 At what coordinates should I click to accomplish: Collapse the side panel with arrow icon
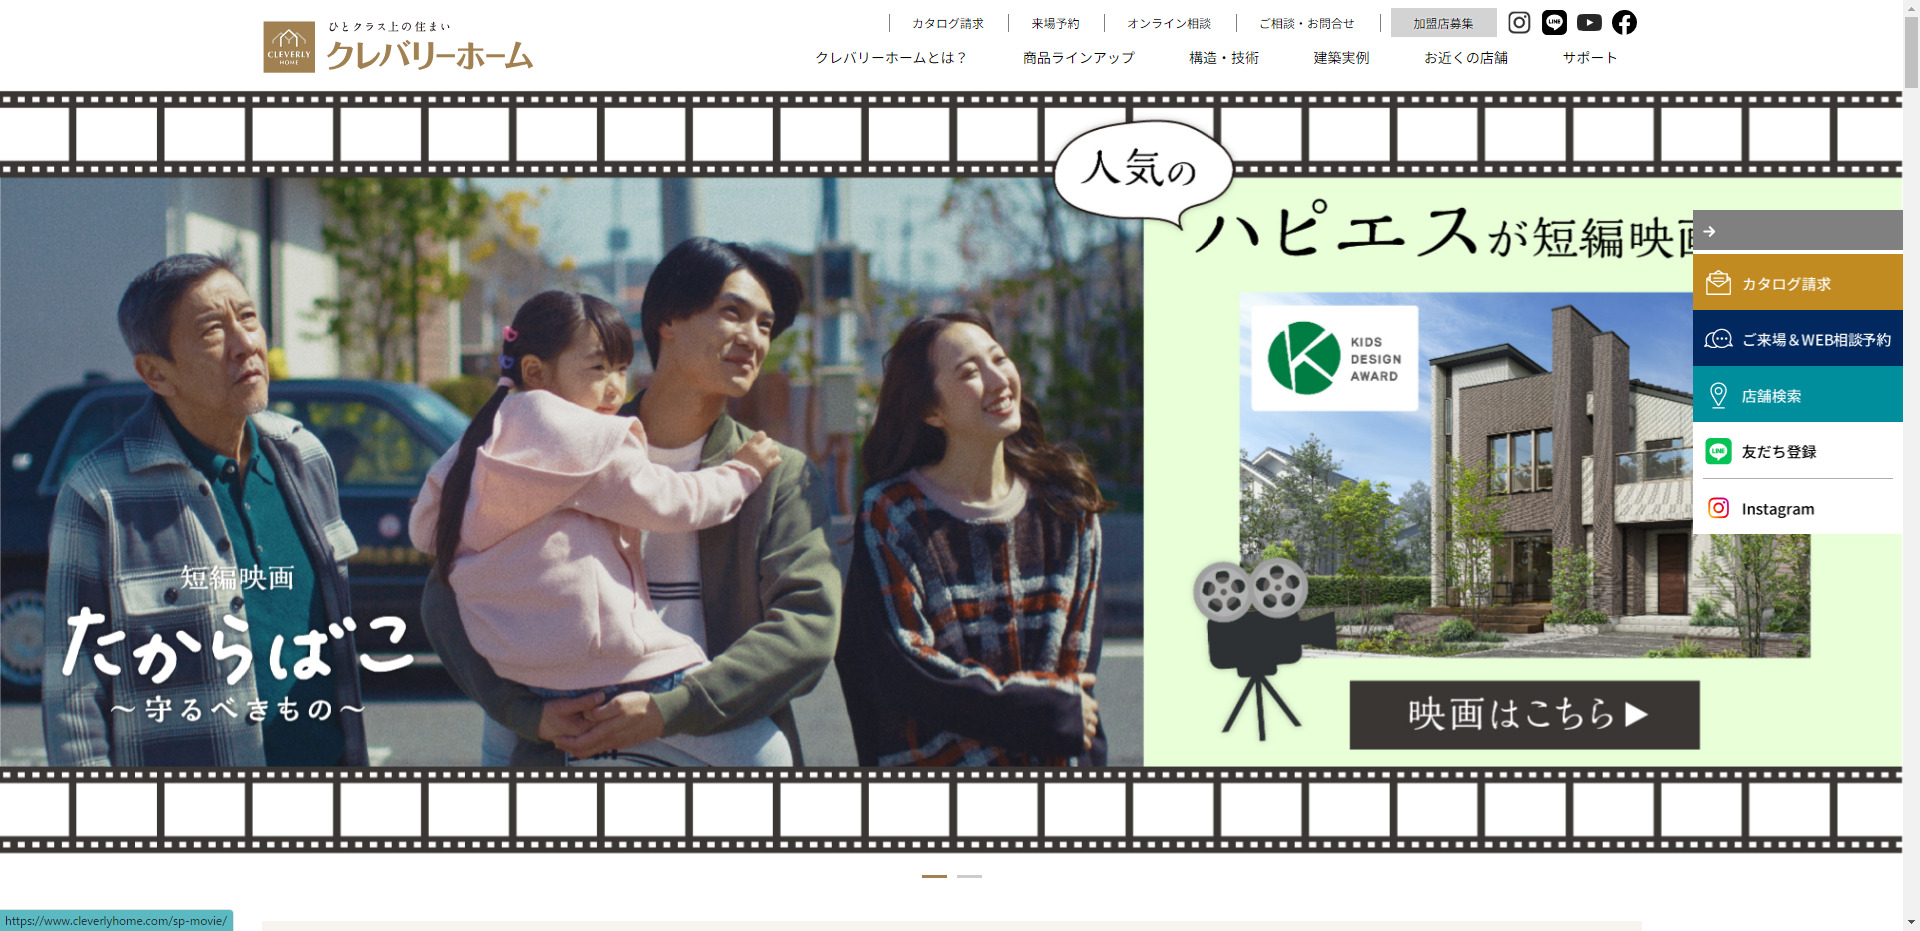1710,231
